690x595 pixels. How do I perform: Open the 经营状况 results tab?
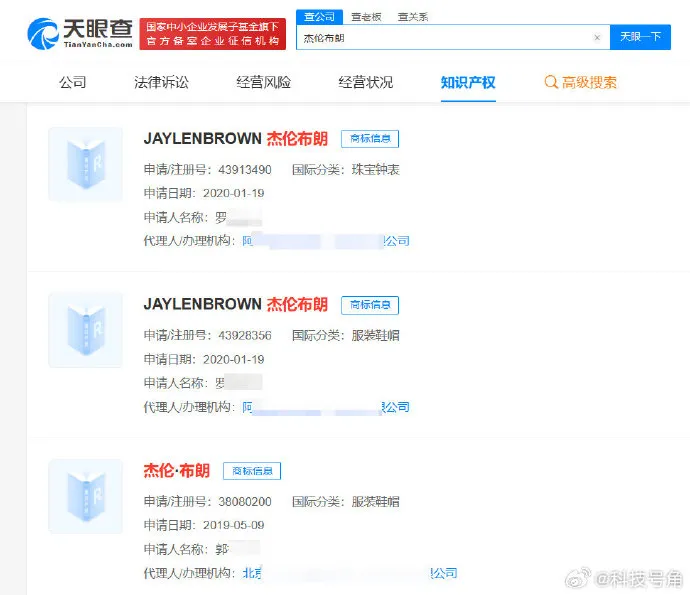coord(366,82)
